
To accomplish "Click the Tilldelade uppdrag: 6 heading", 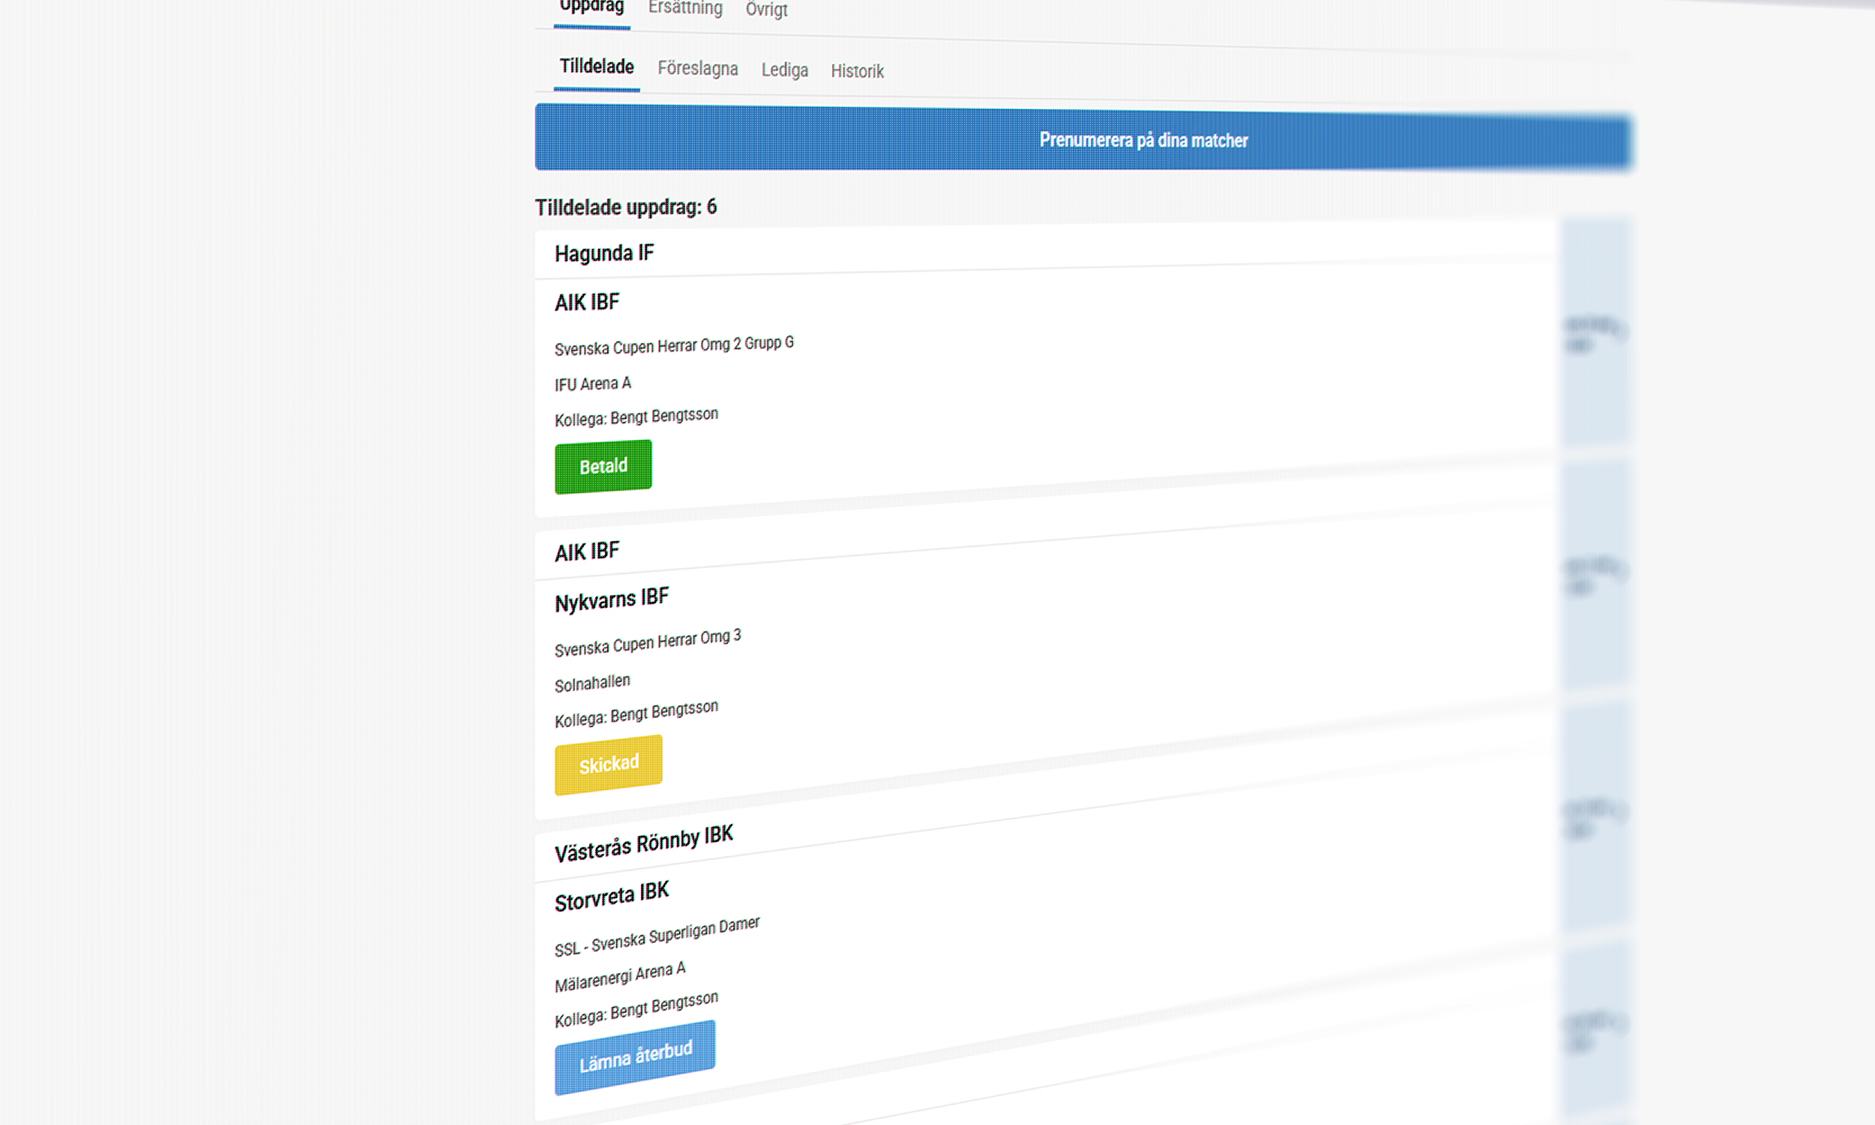I will 626,208.
